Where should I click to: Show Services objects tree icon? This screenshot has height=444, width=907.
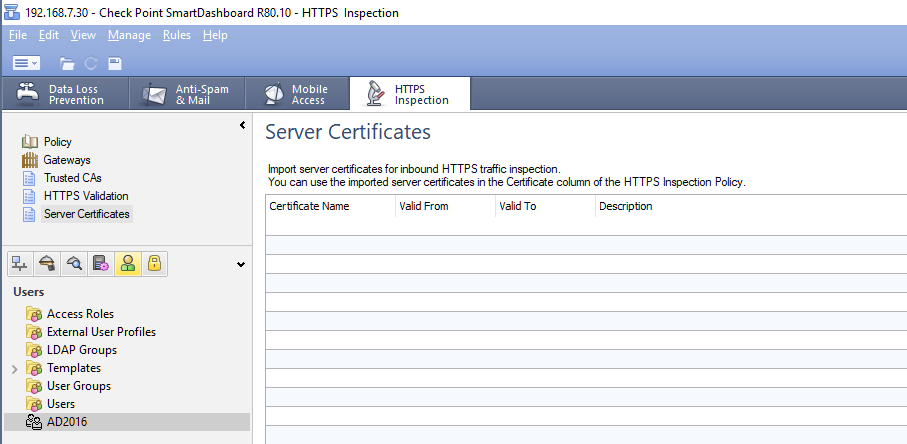click(x=47, y=264)
